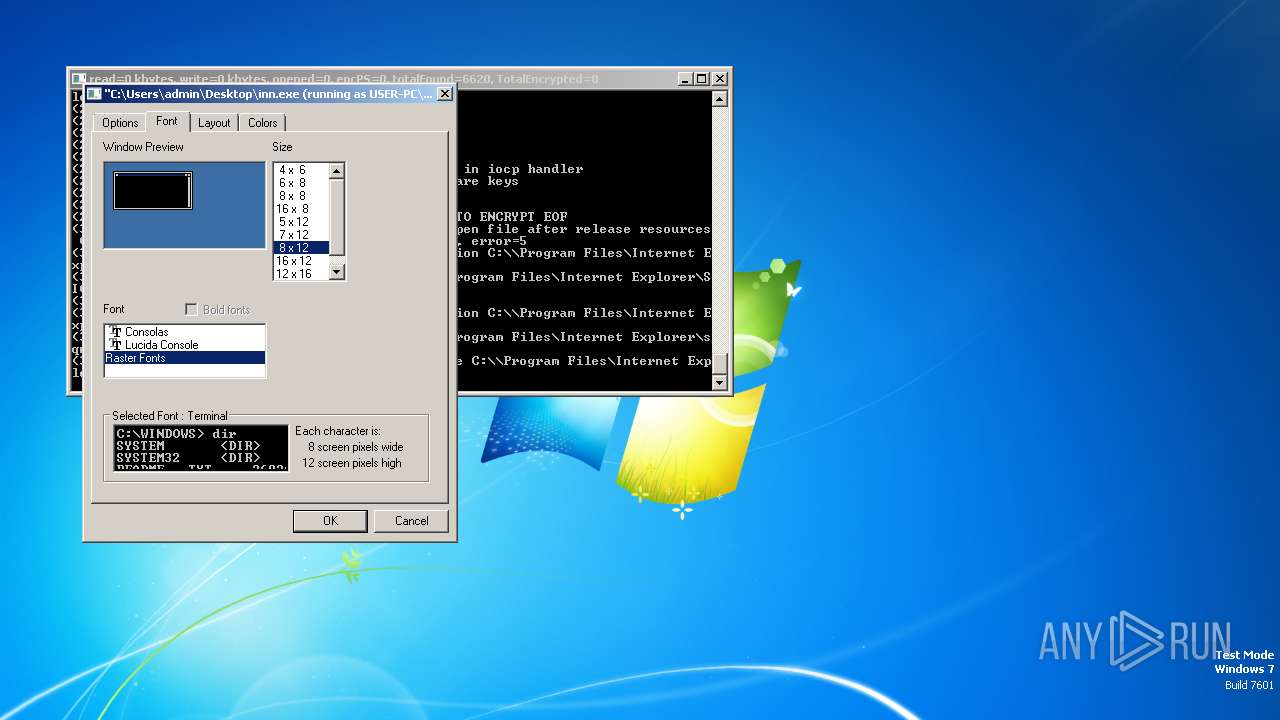Select the Font tab

click(167, 121)
